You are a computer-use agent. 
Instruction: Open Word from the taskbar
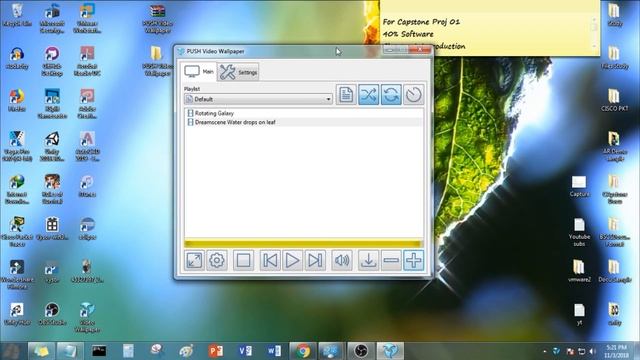pos(274,351)
